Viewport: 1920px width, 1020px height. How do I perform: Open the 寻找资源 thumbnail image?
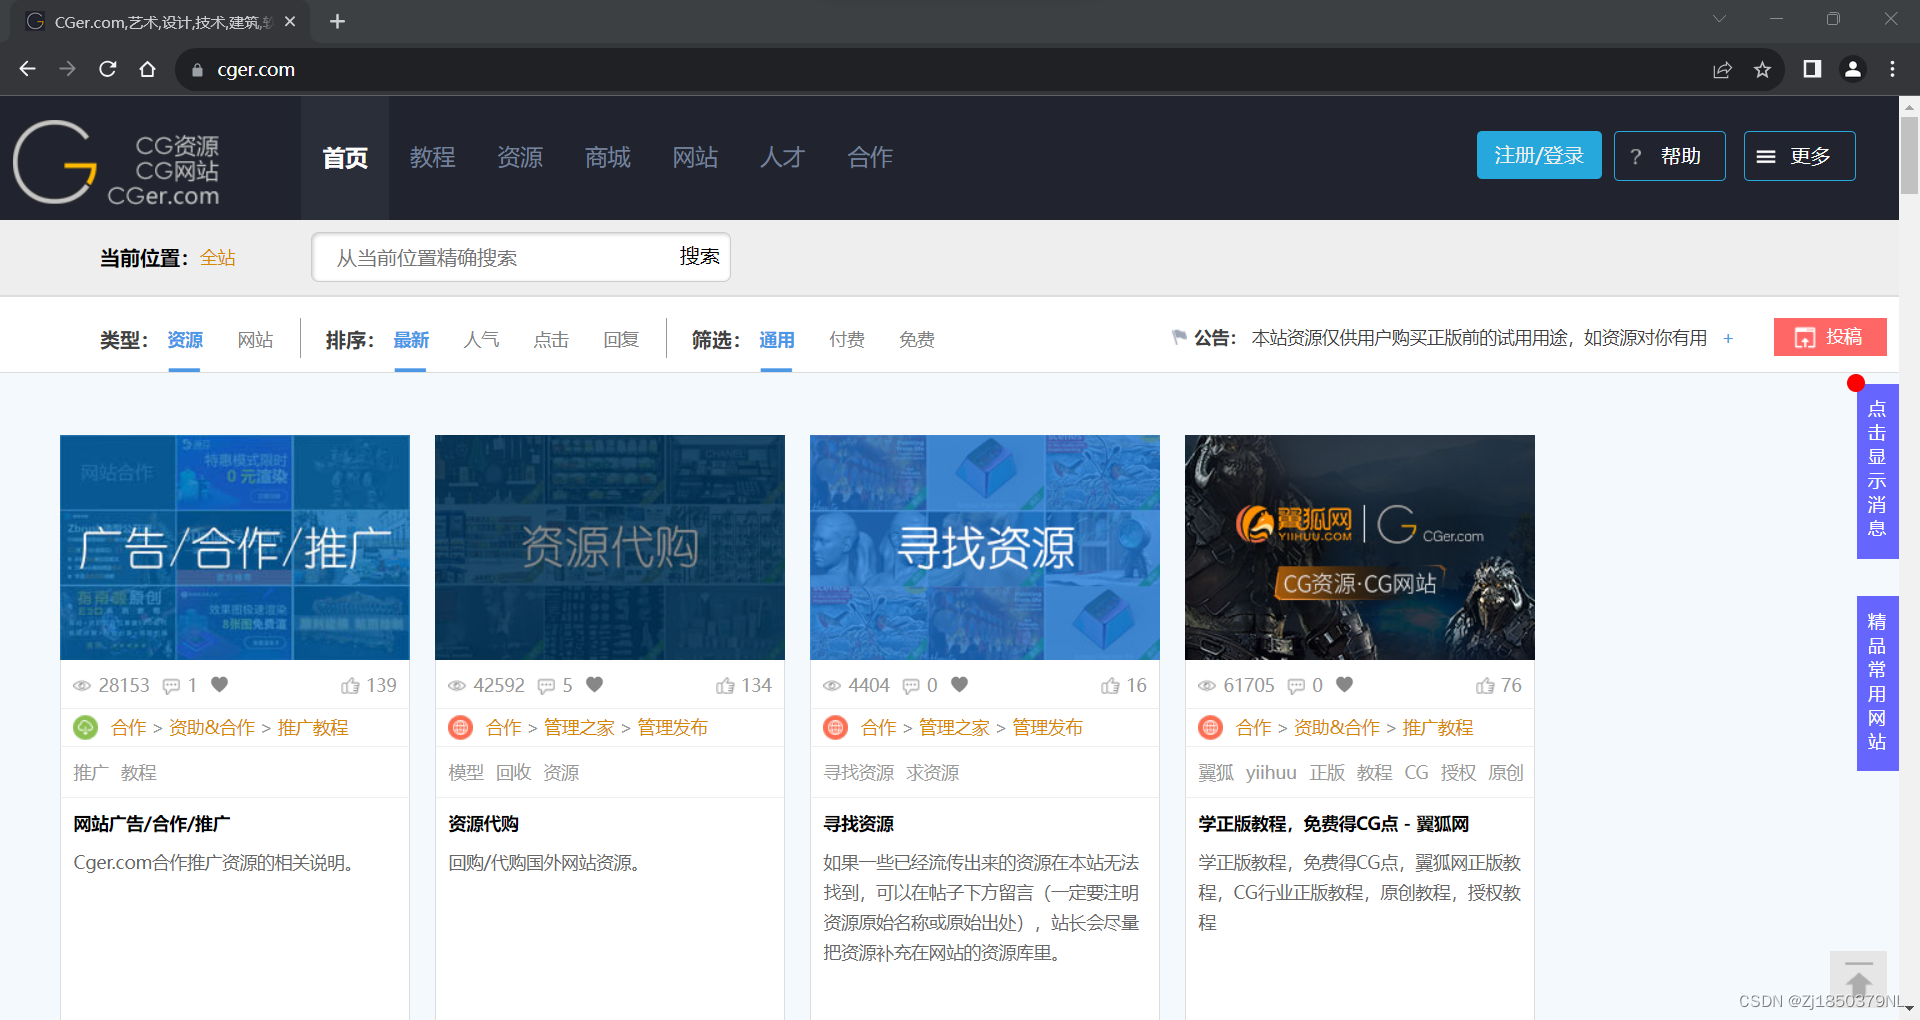tap(985, 547)
